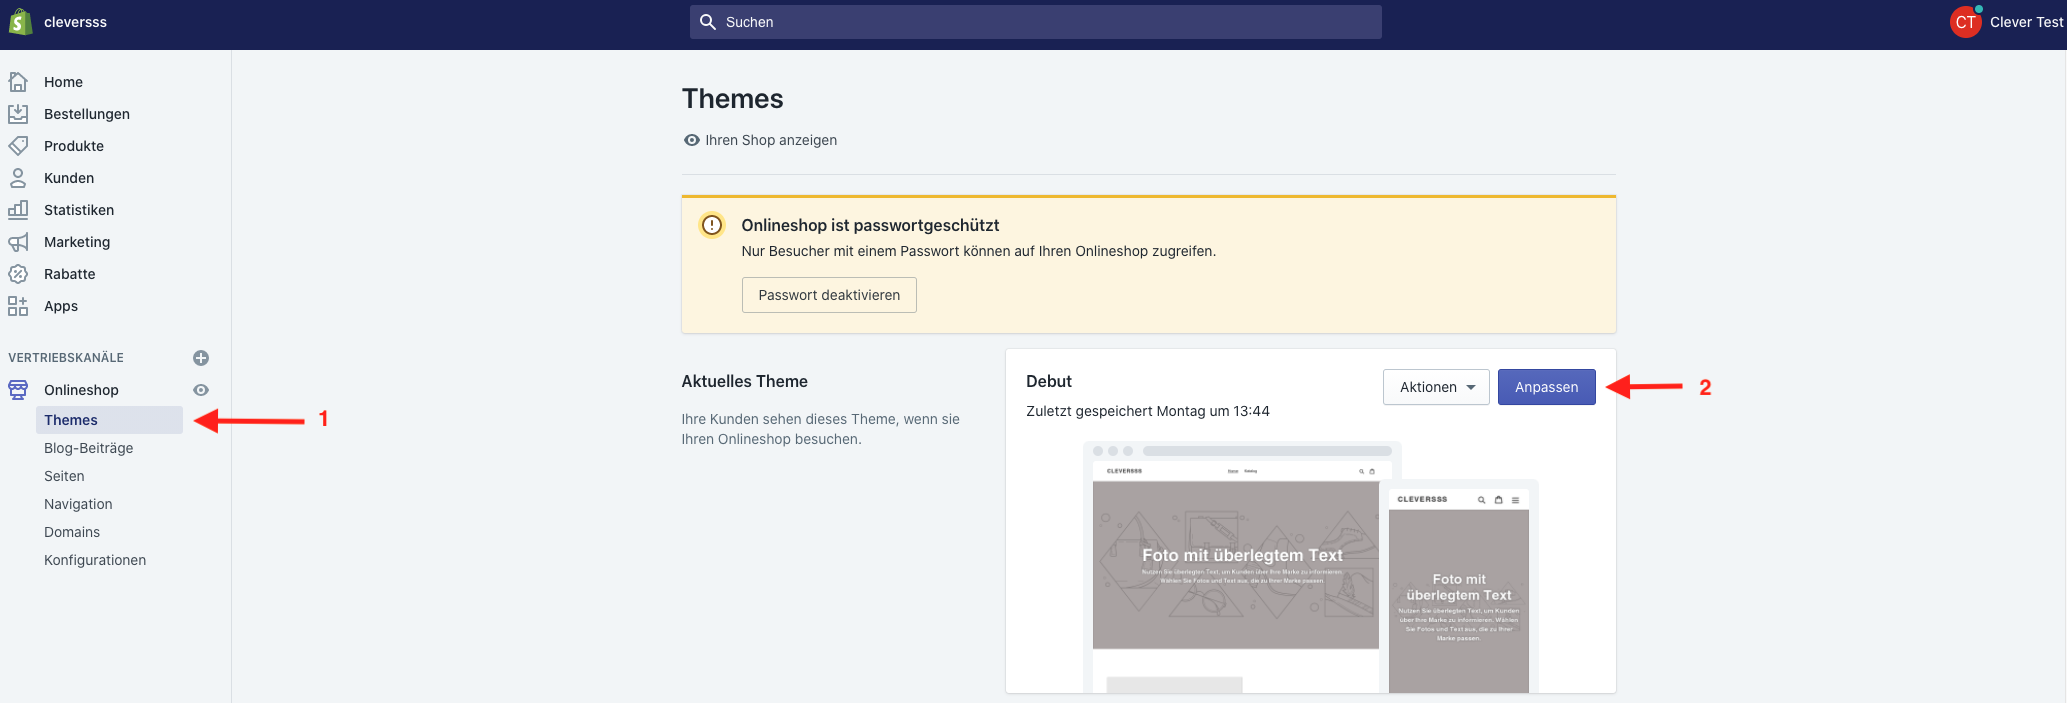
Task: Select Themes in the sidebar
Action: pos(71,420)
